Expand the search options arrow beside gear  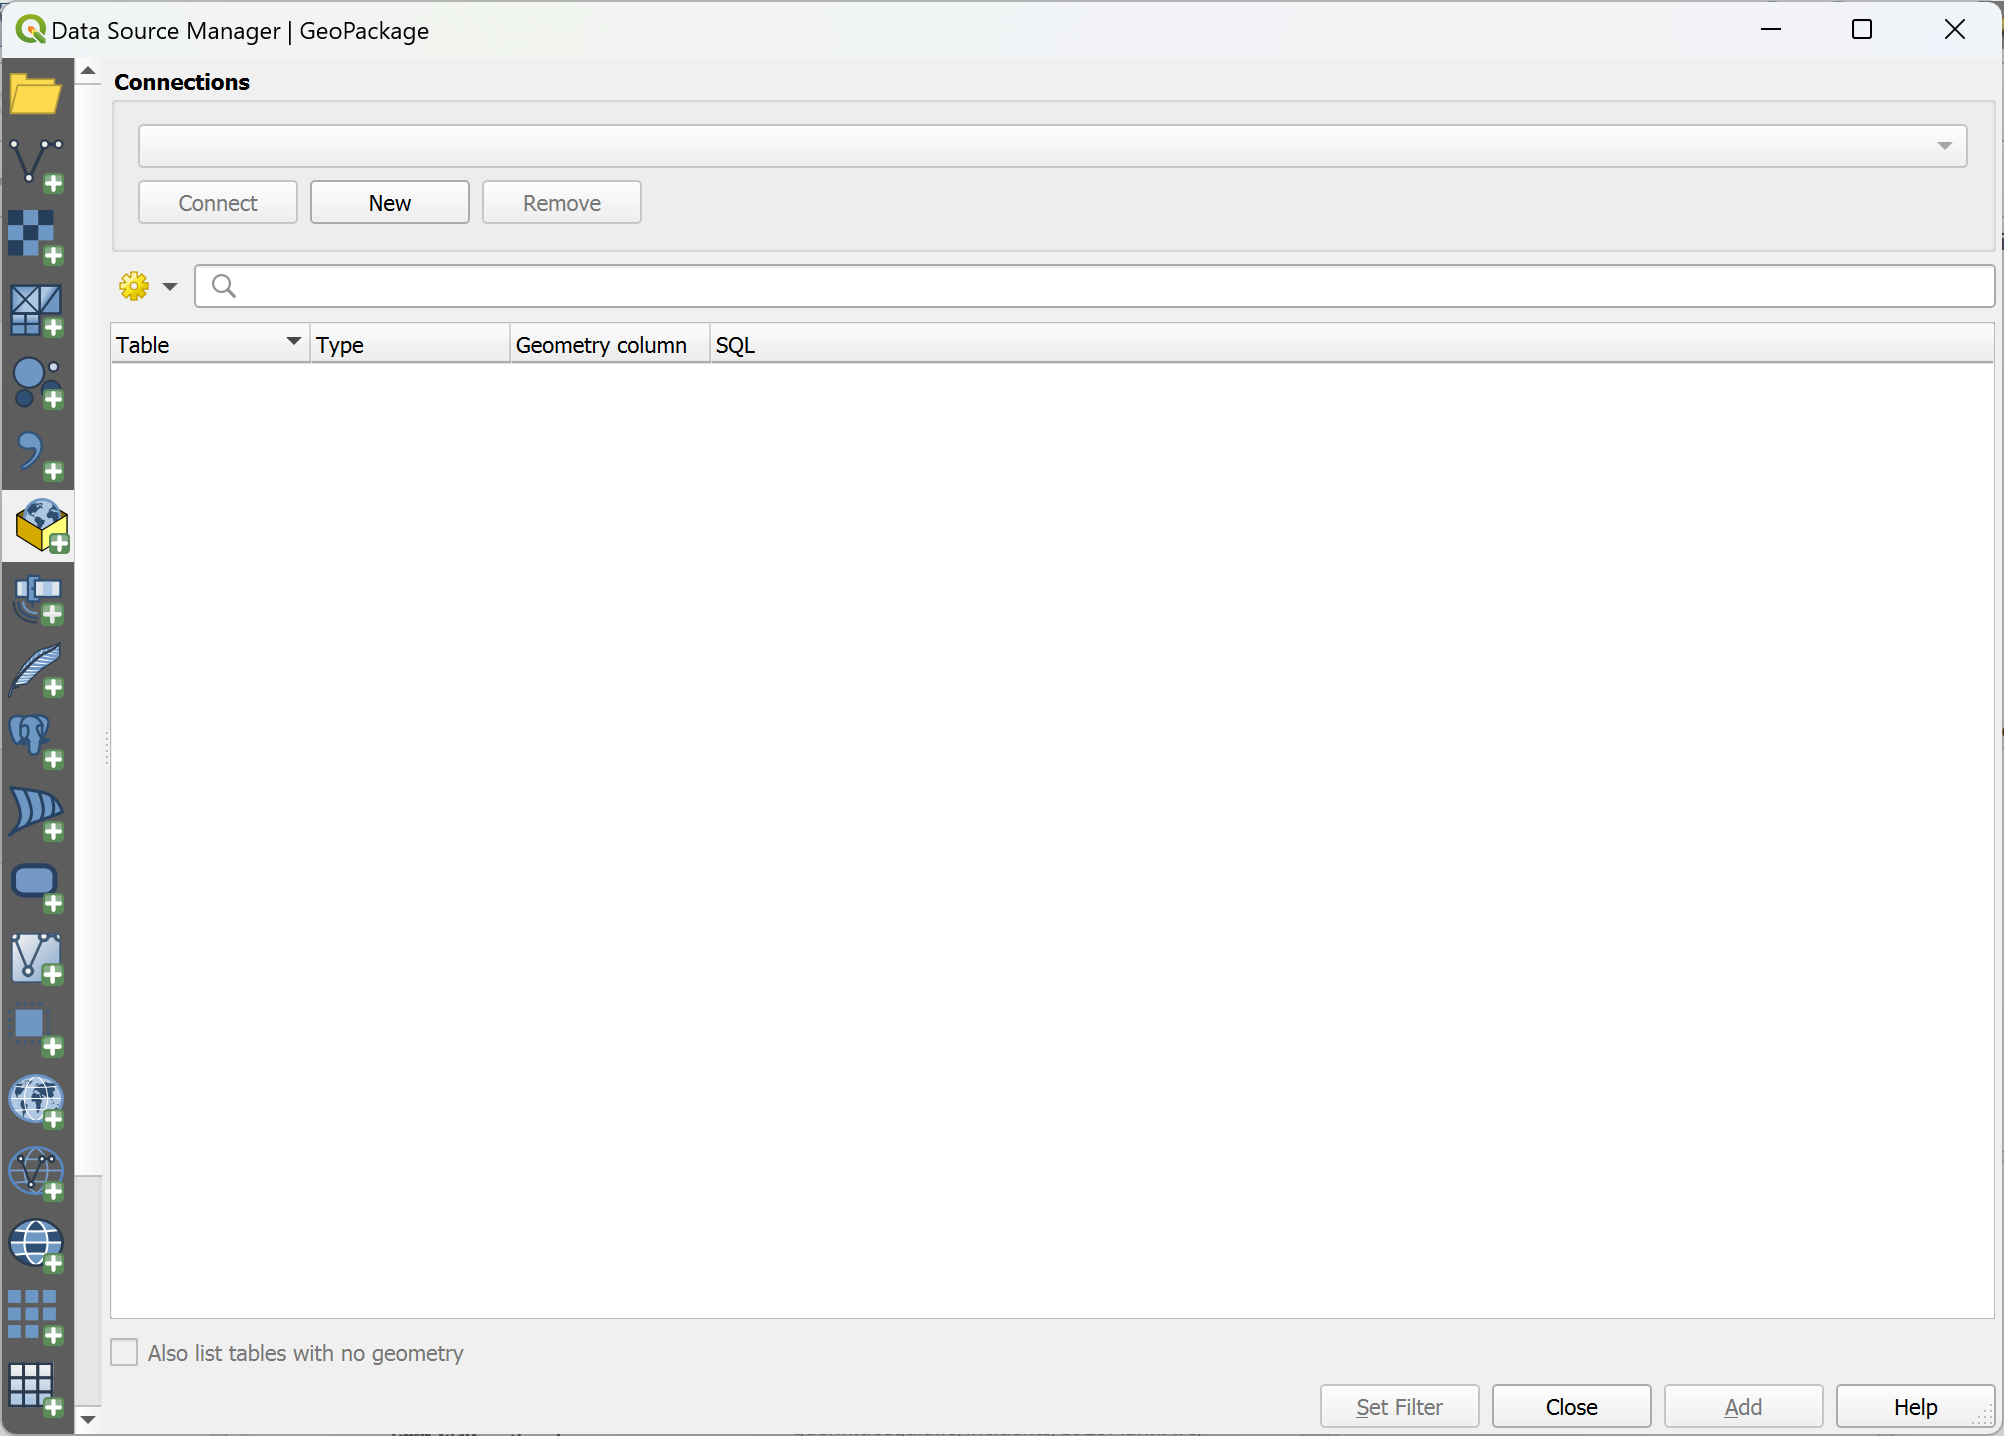(x=170, y=287)
